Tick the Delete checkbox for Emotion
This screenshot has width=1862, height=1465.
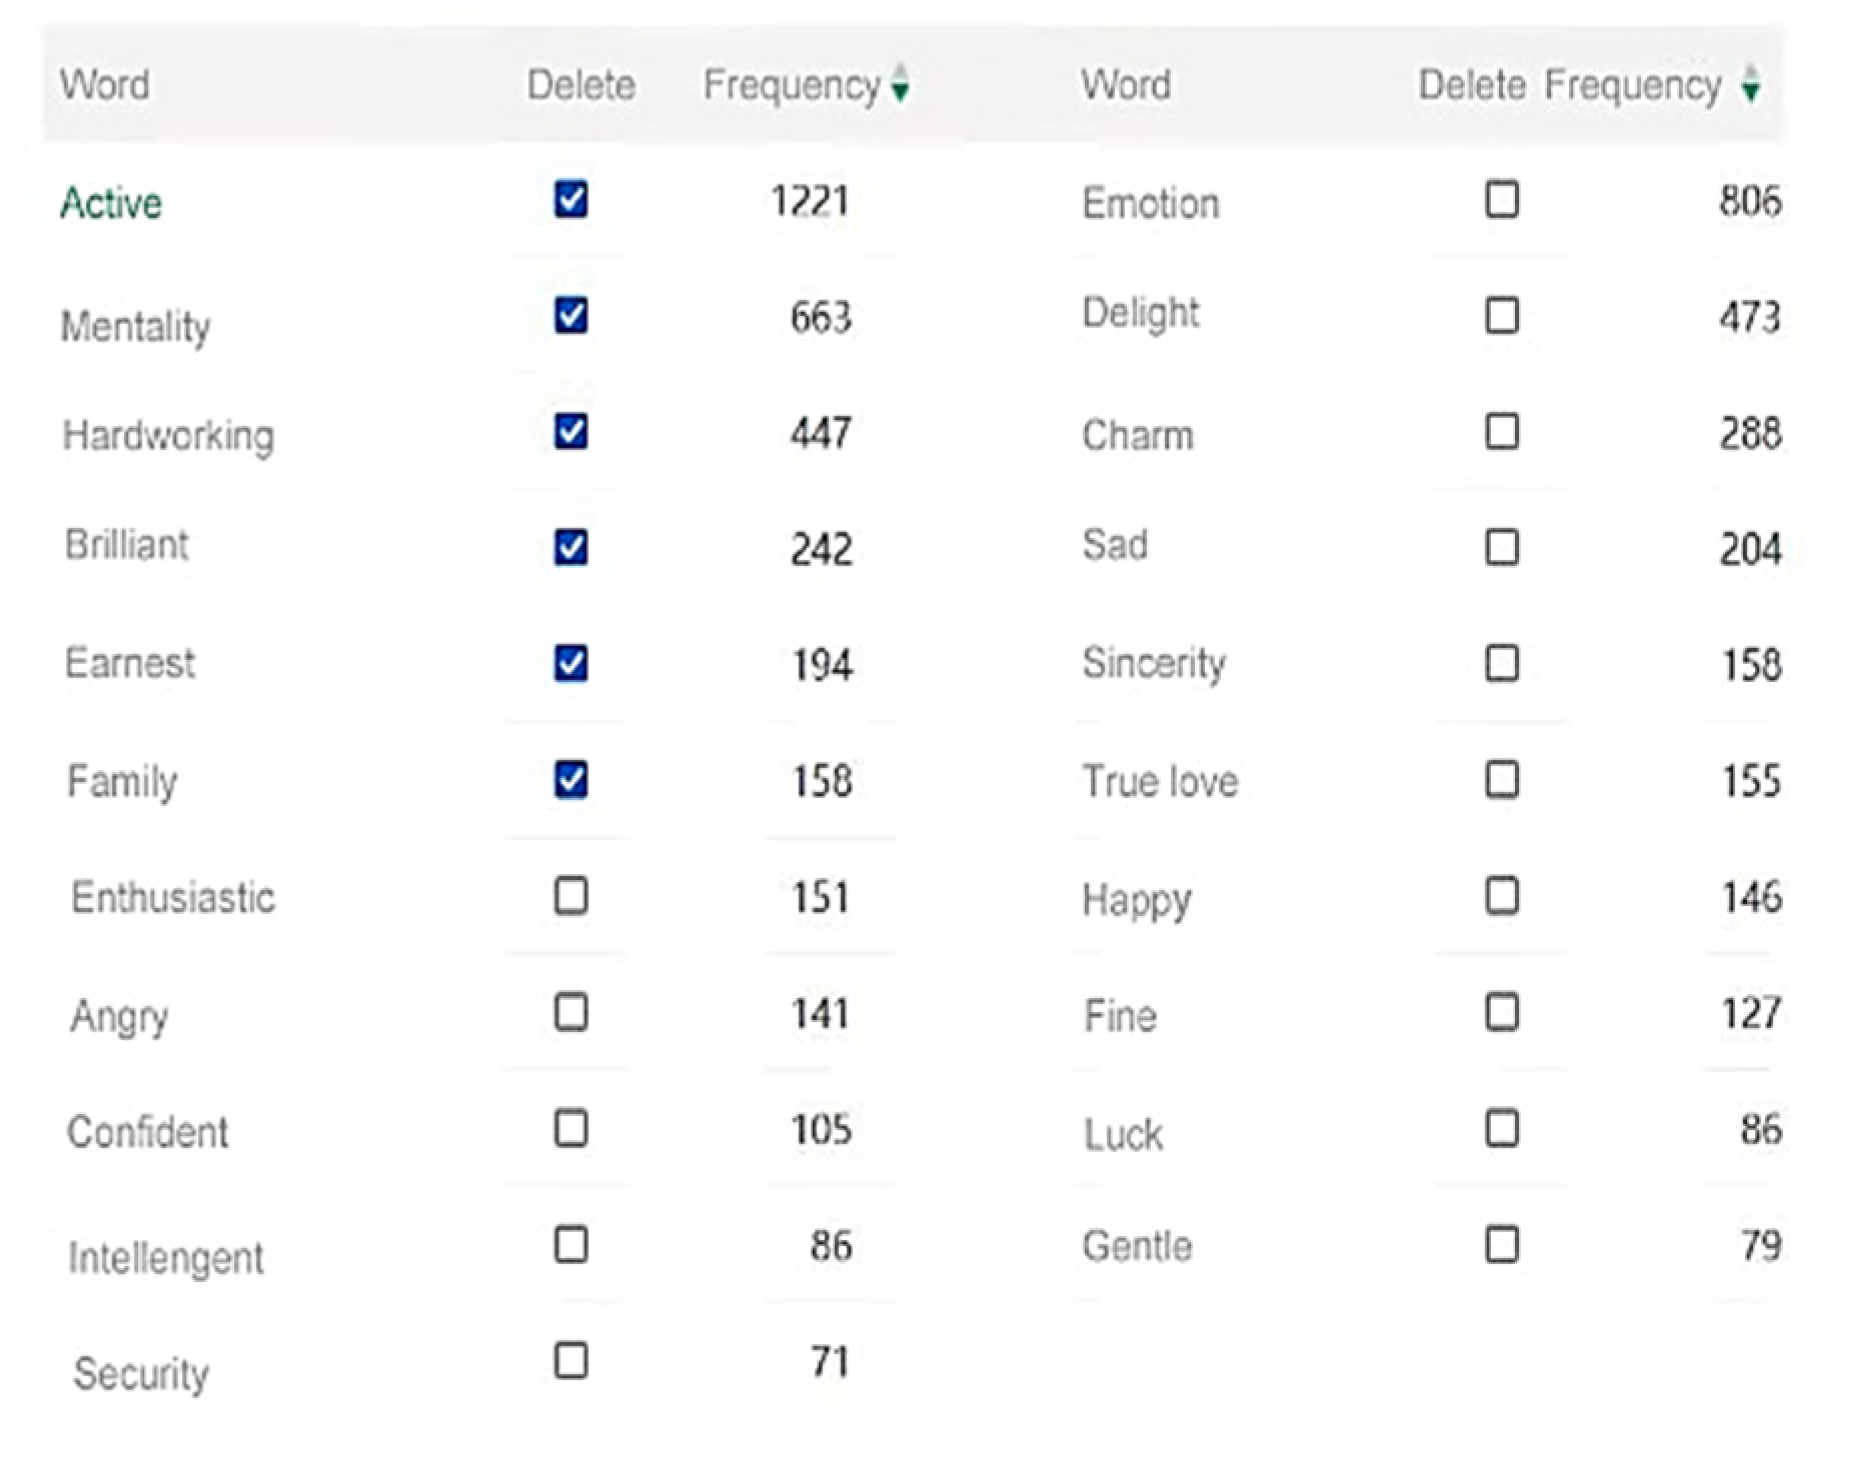tap(1502, 199)
